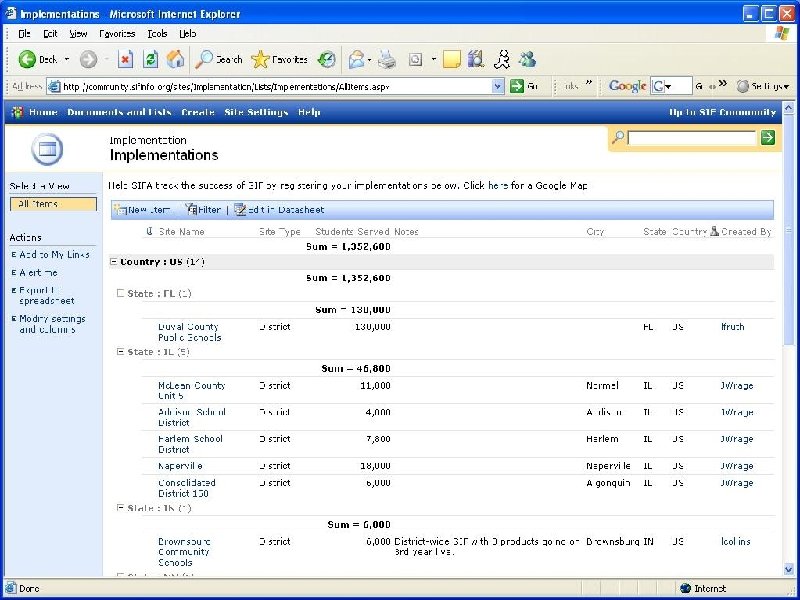
Task: Click the Edit toolbar icon beside printer
Action: [x=415, y=60]
